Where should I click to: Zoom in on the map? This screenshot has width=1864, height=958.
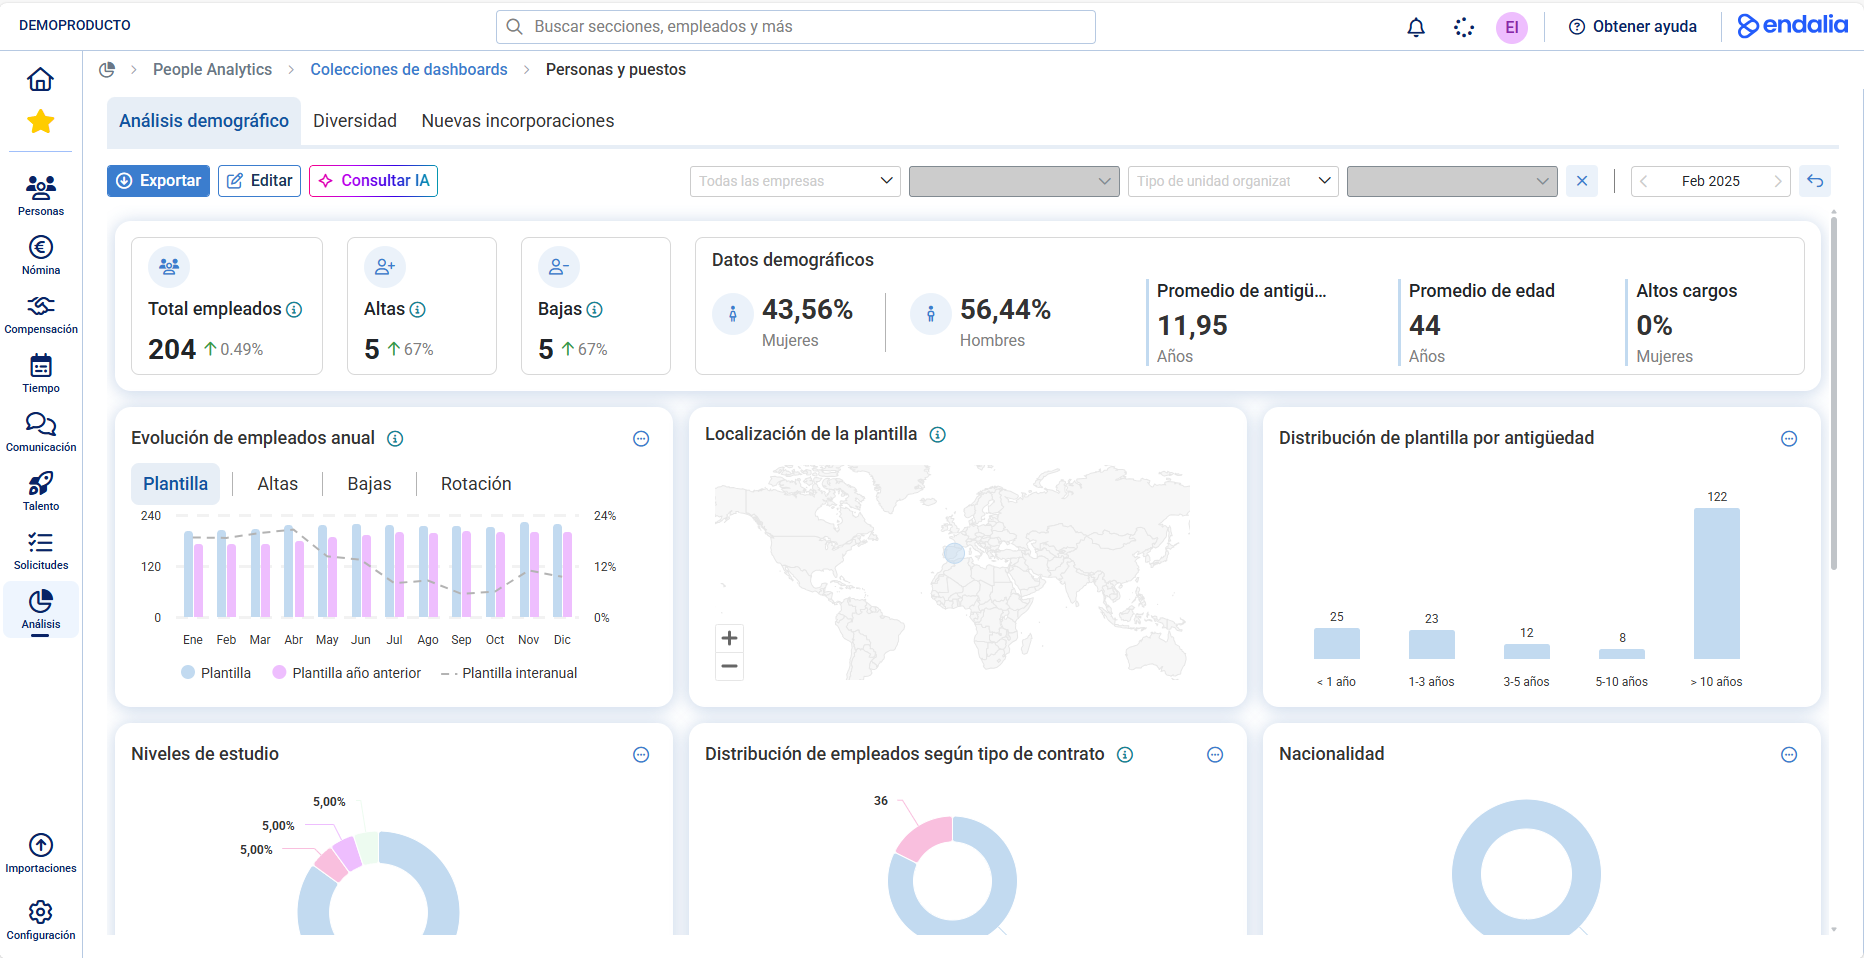click(x=730, y=638)
